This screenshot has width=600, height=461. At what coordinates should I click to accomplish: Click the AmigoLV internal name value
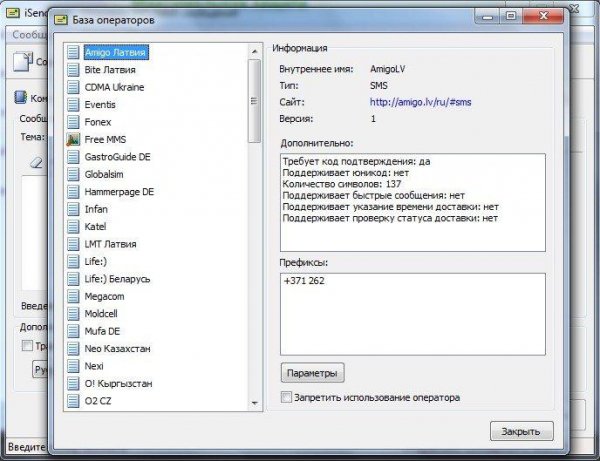click(387, 69)
